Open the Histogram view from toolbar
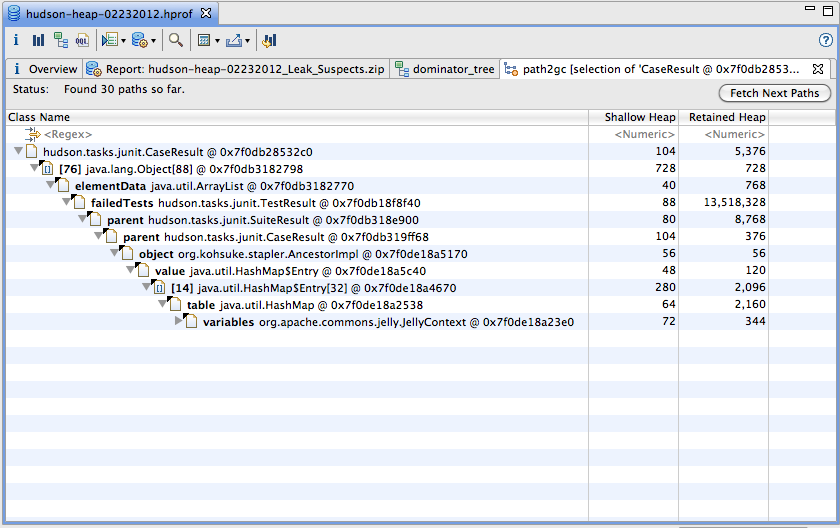Screen dimensions: 840x528 click(x=38, y=41)
